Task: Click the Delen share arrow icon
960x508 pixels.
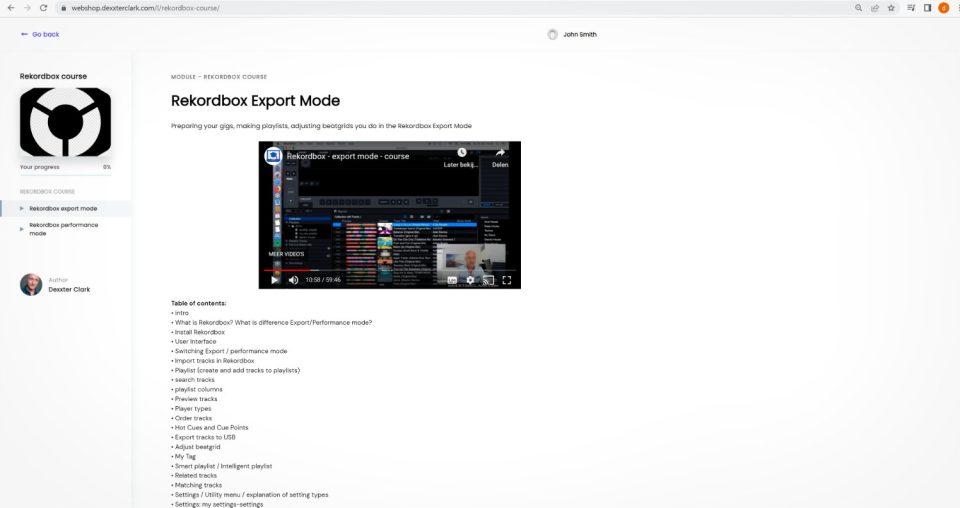Action: pyautogui.click(x=500, y=152)
